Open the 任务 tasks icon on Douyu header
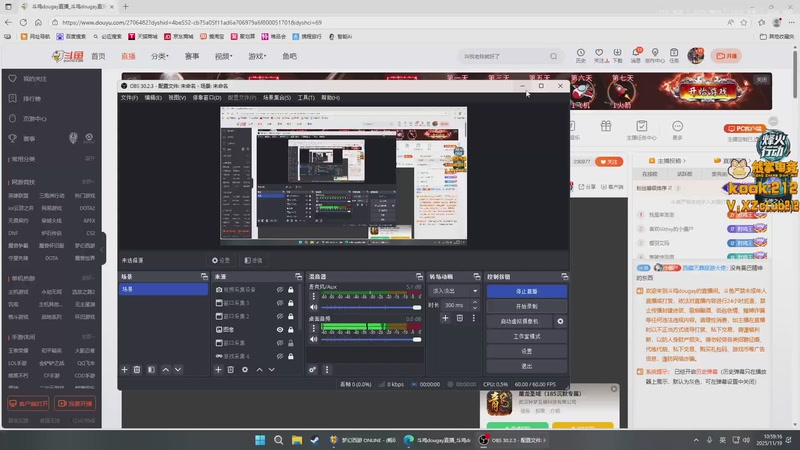The height and width of the screenshot is (450, 800). pyautogui.click(x=674, y=55)
